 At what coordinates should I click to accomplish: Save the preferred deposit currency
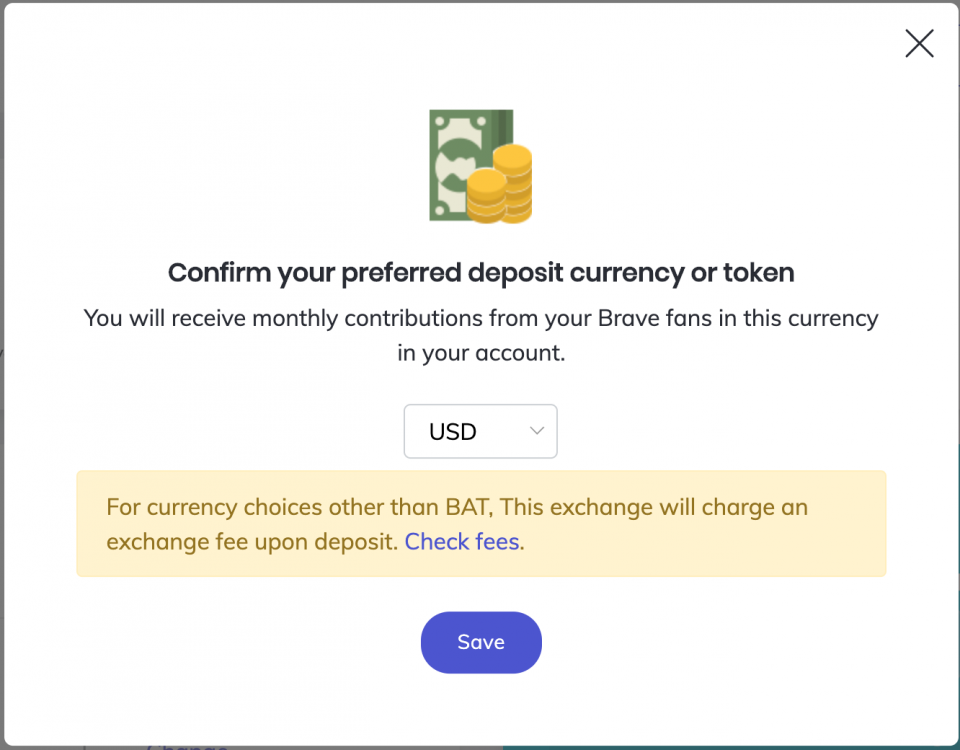tap(481, 642)
